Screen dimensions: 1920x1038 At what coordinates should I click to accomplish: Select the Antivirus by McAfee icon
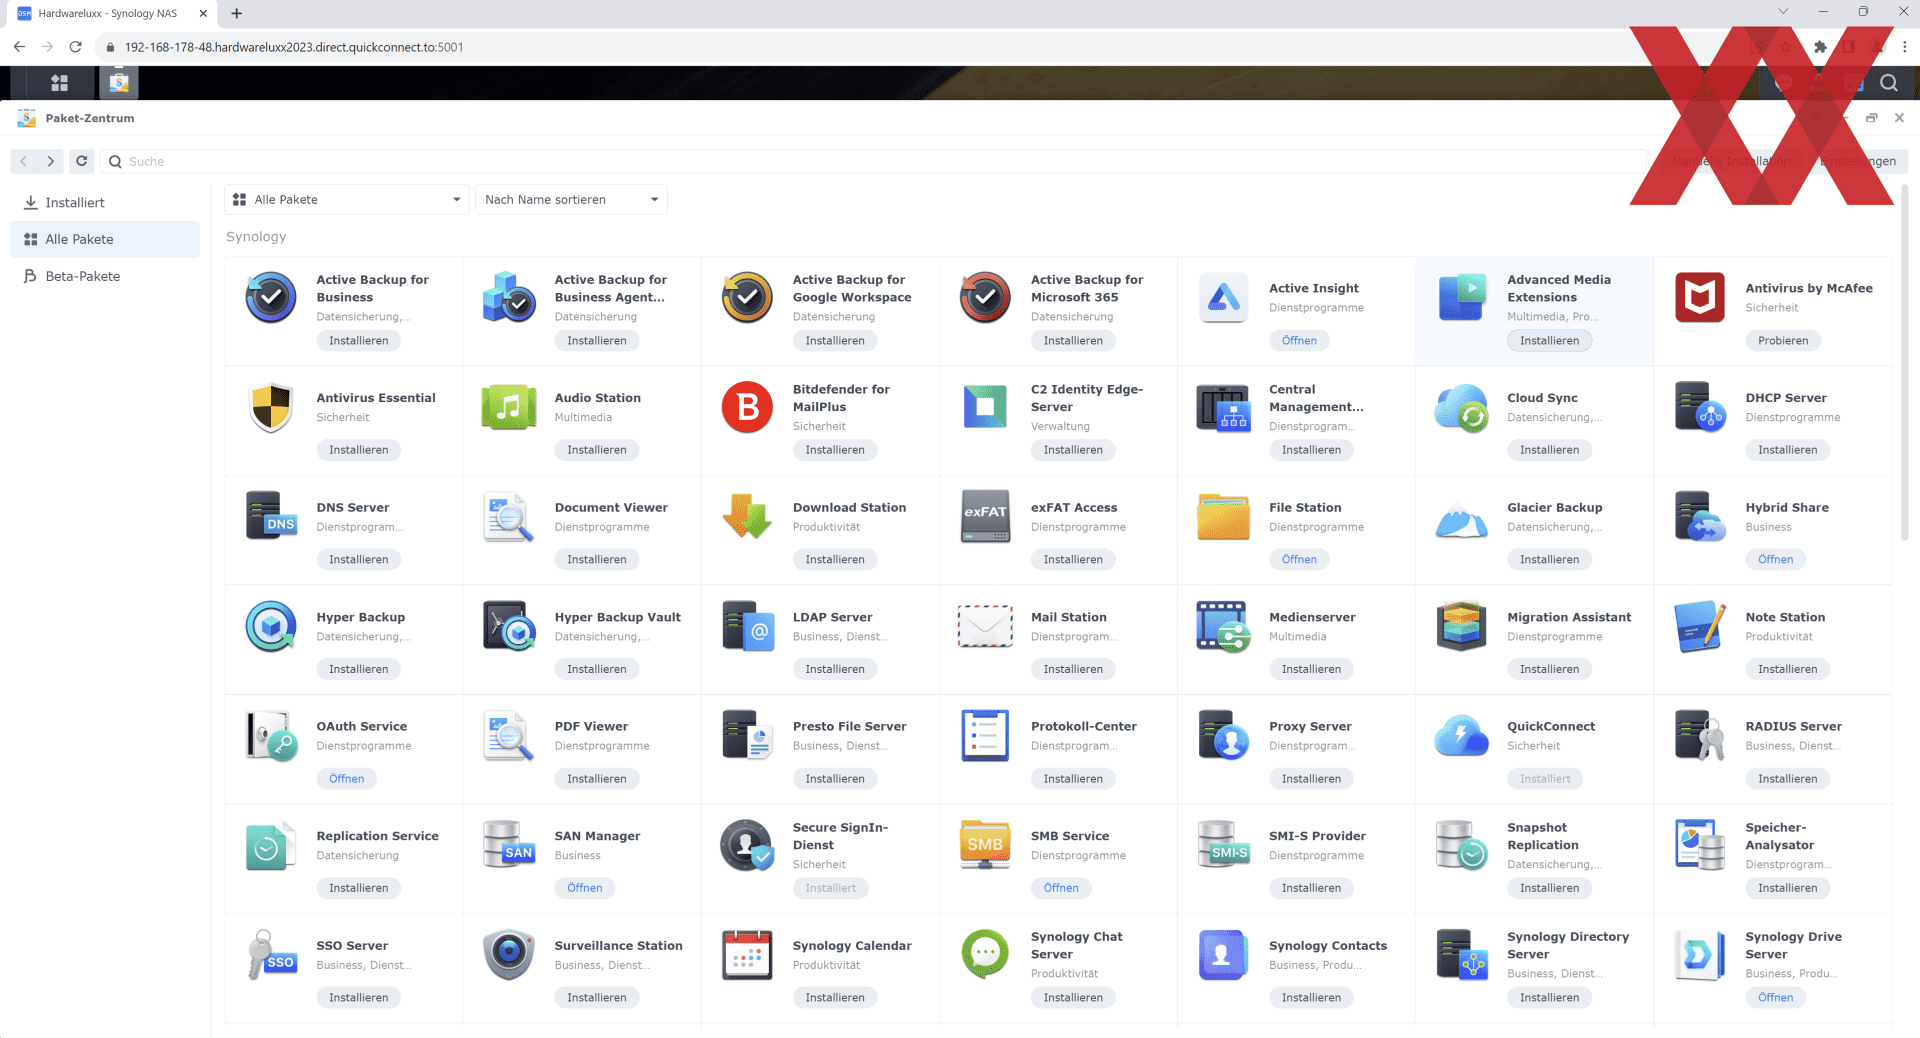point(1700,297)
